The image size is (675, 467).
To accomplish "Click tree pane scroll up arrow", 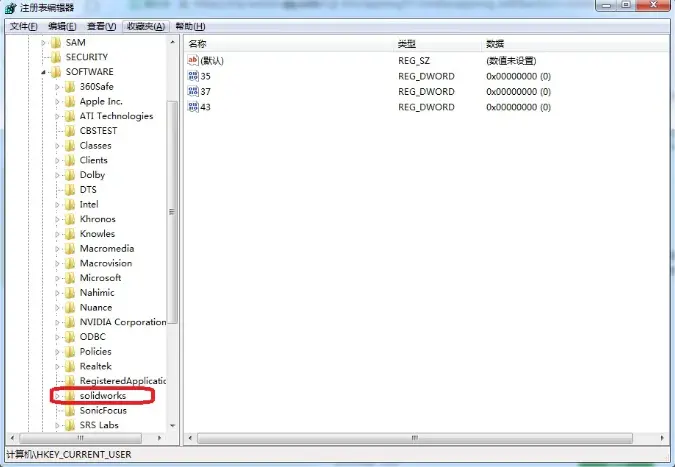I will (172, 42).
